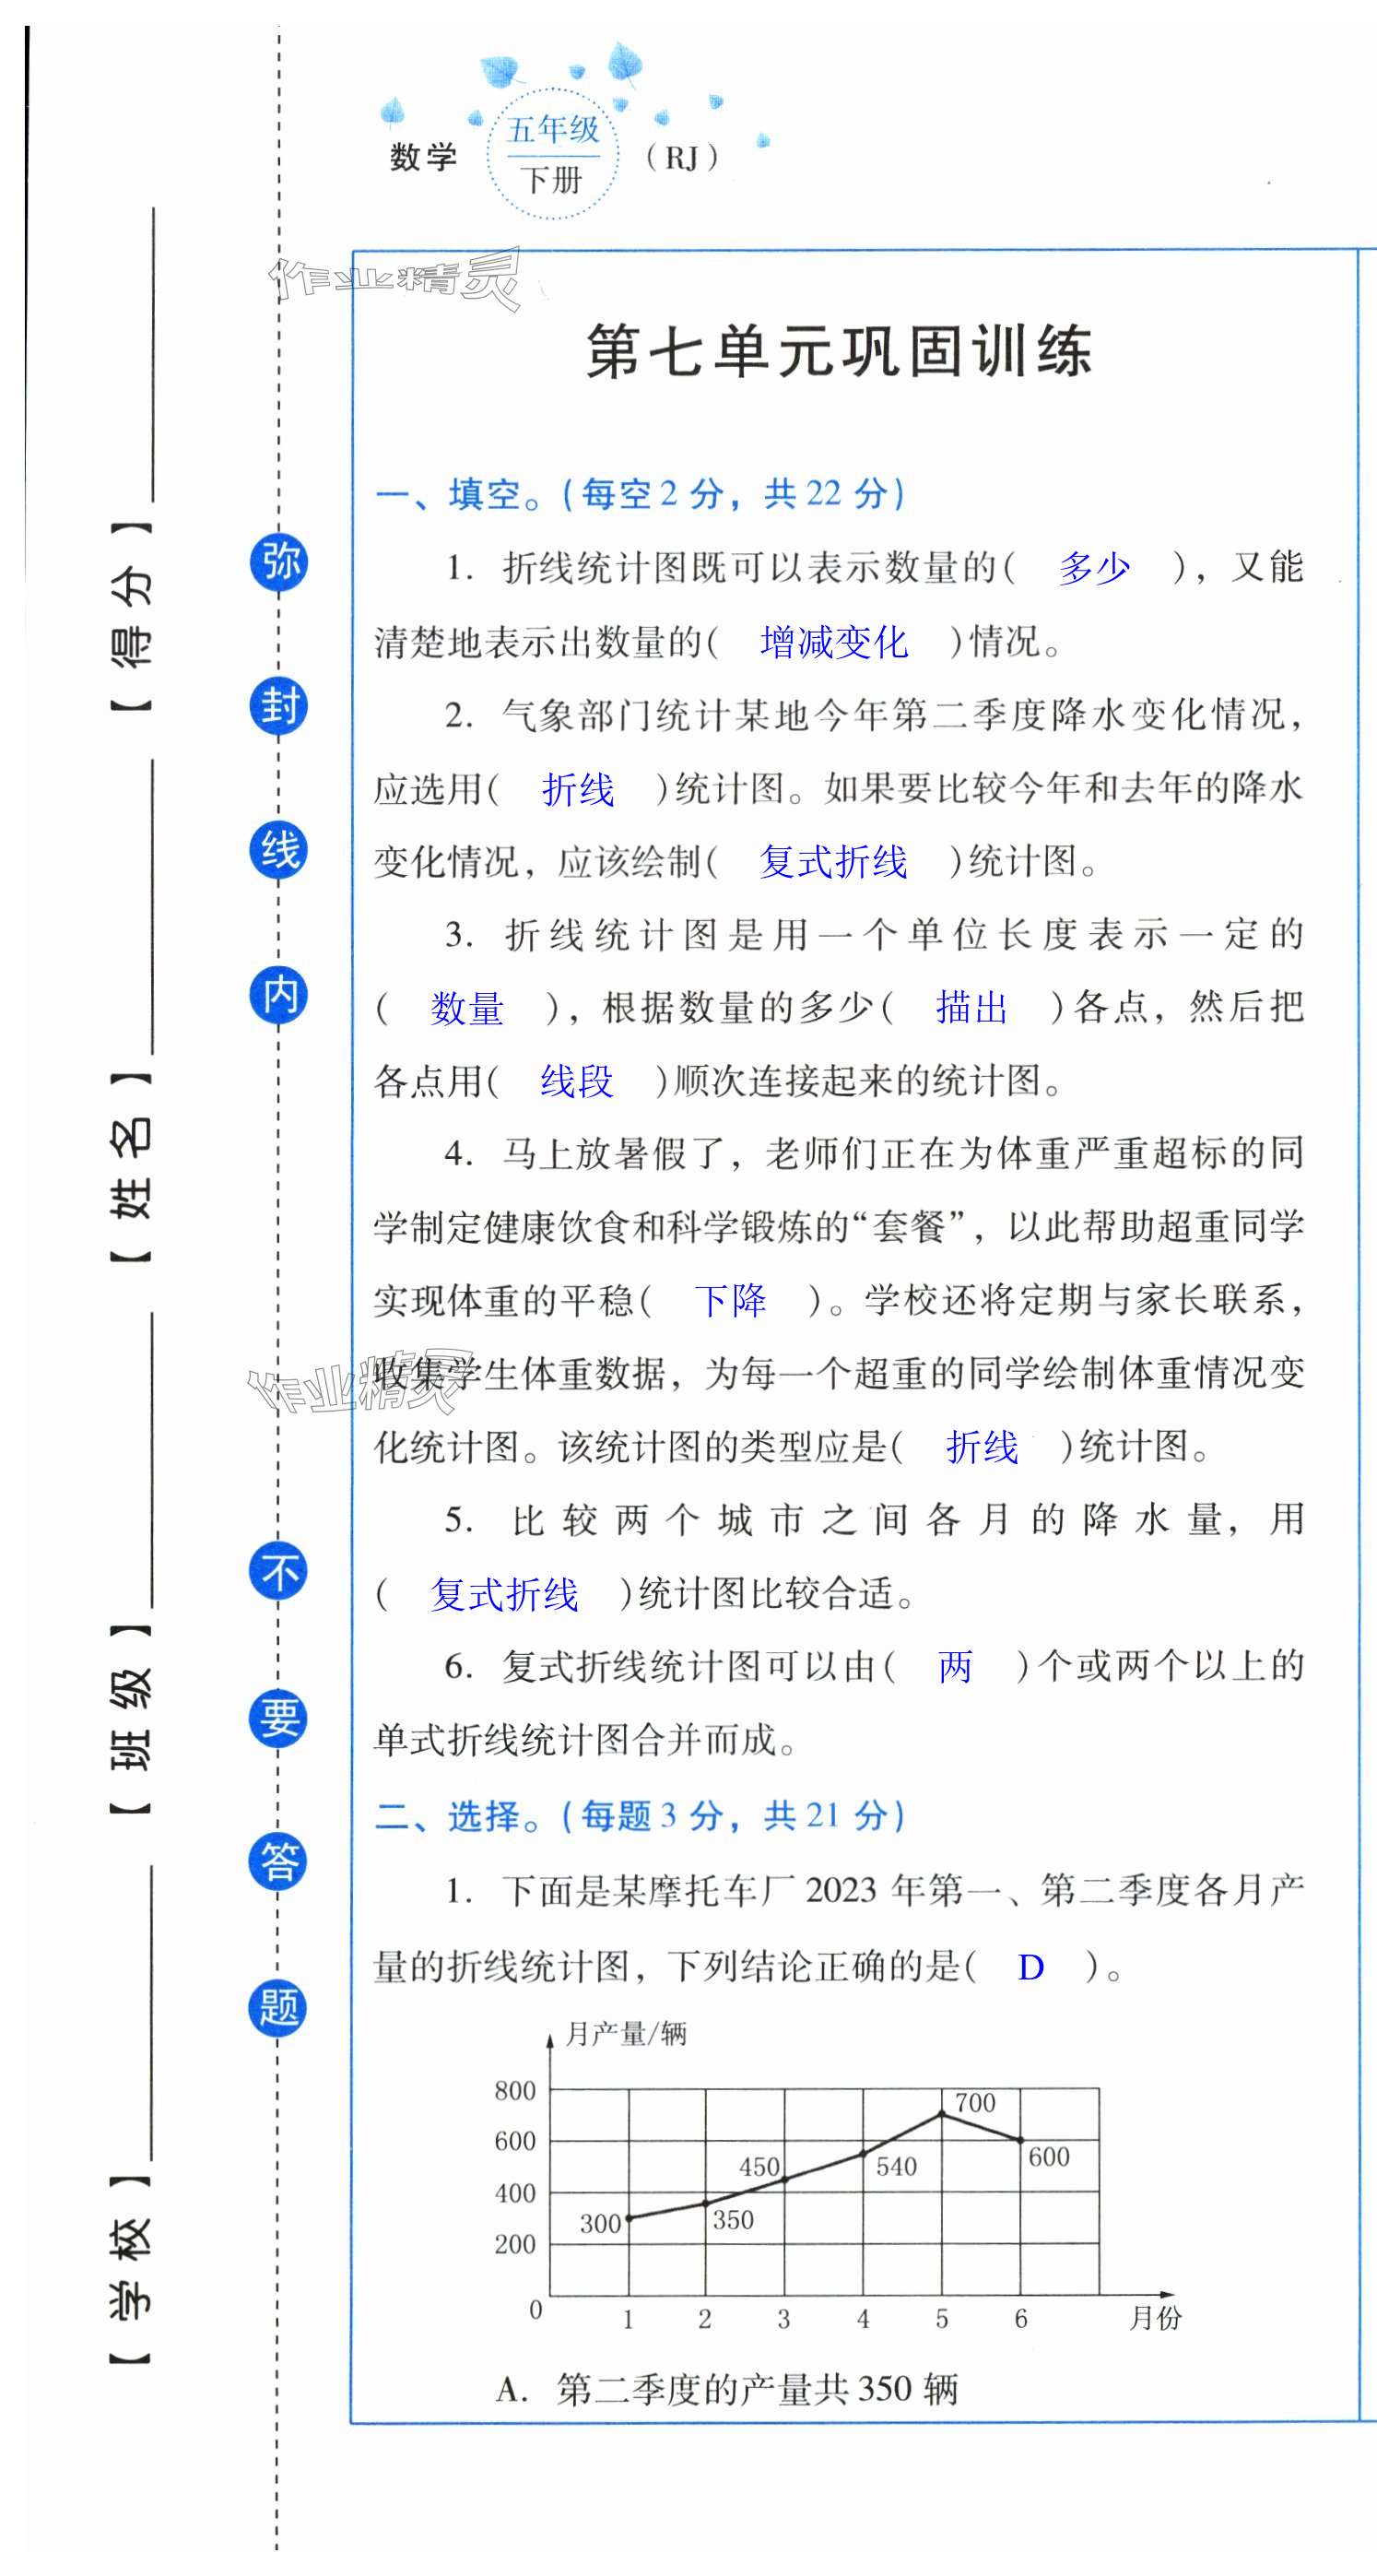This screenshot has width=1377, height=2576.
Task: Click the 【姓名】 label in the left margin
Action: (x=132, y=1166)
